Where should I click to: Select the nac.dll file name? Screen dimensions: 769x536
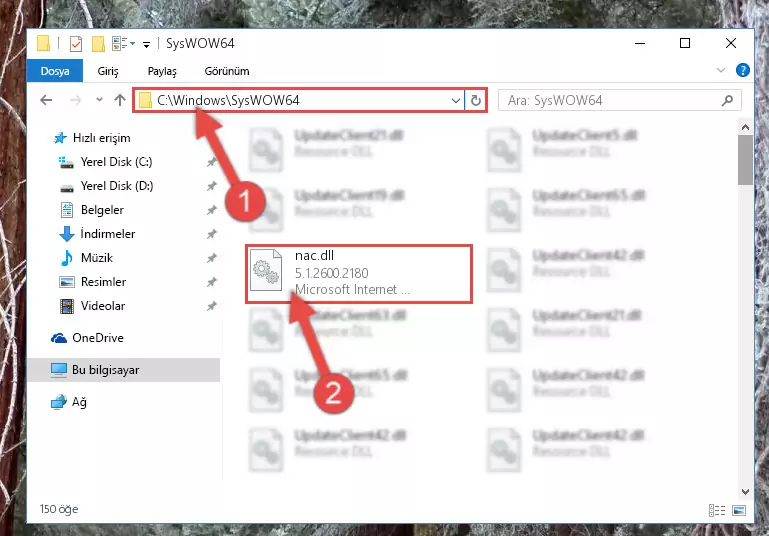tap(314, 255)
